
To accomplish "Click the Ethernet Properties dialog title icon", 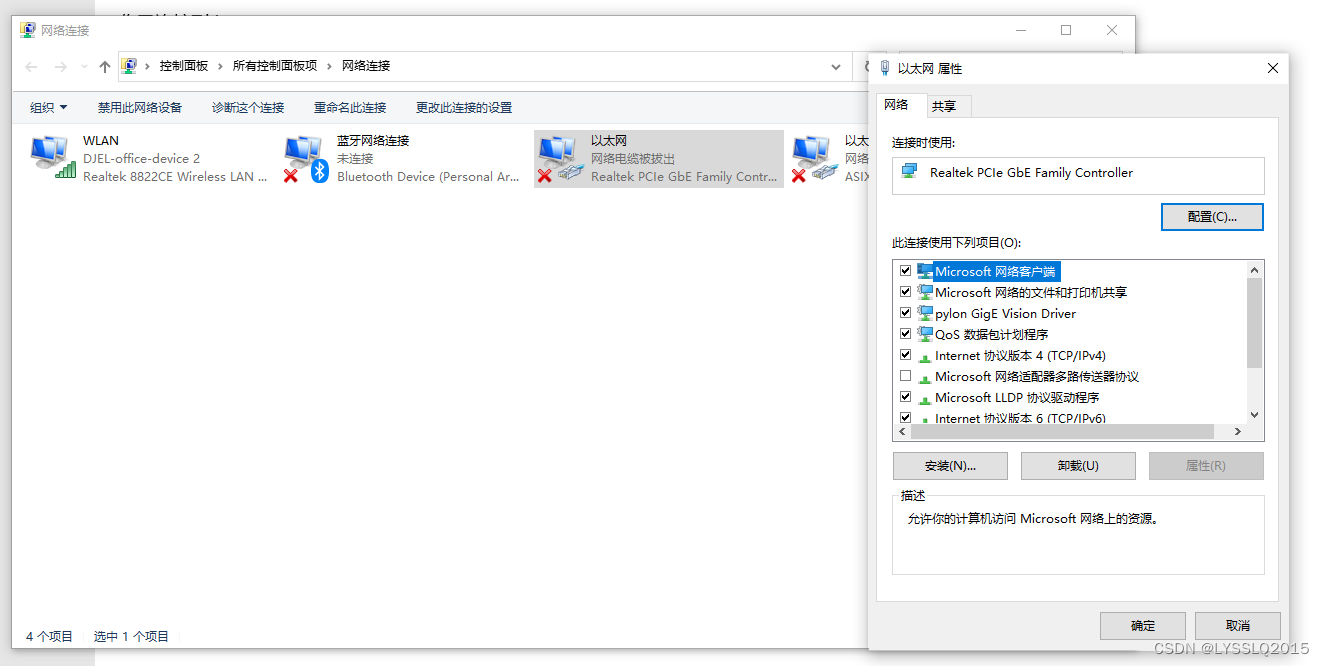I will (885, 68).
